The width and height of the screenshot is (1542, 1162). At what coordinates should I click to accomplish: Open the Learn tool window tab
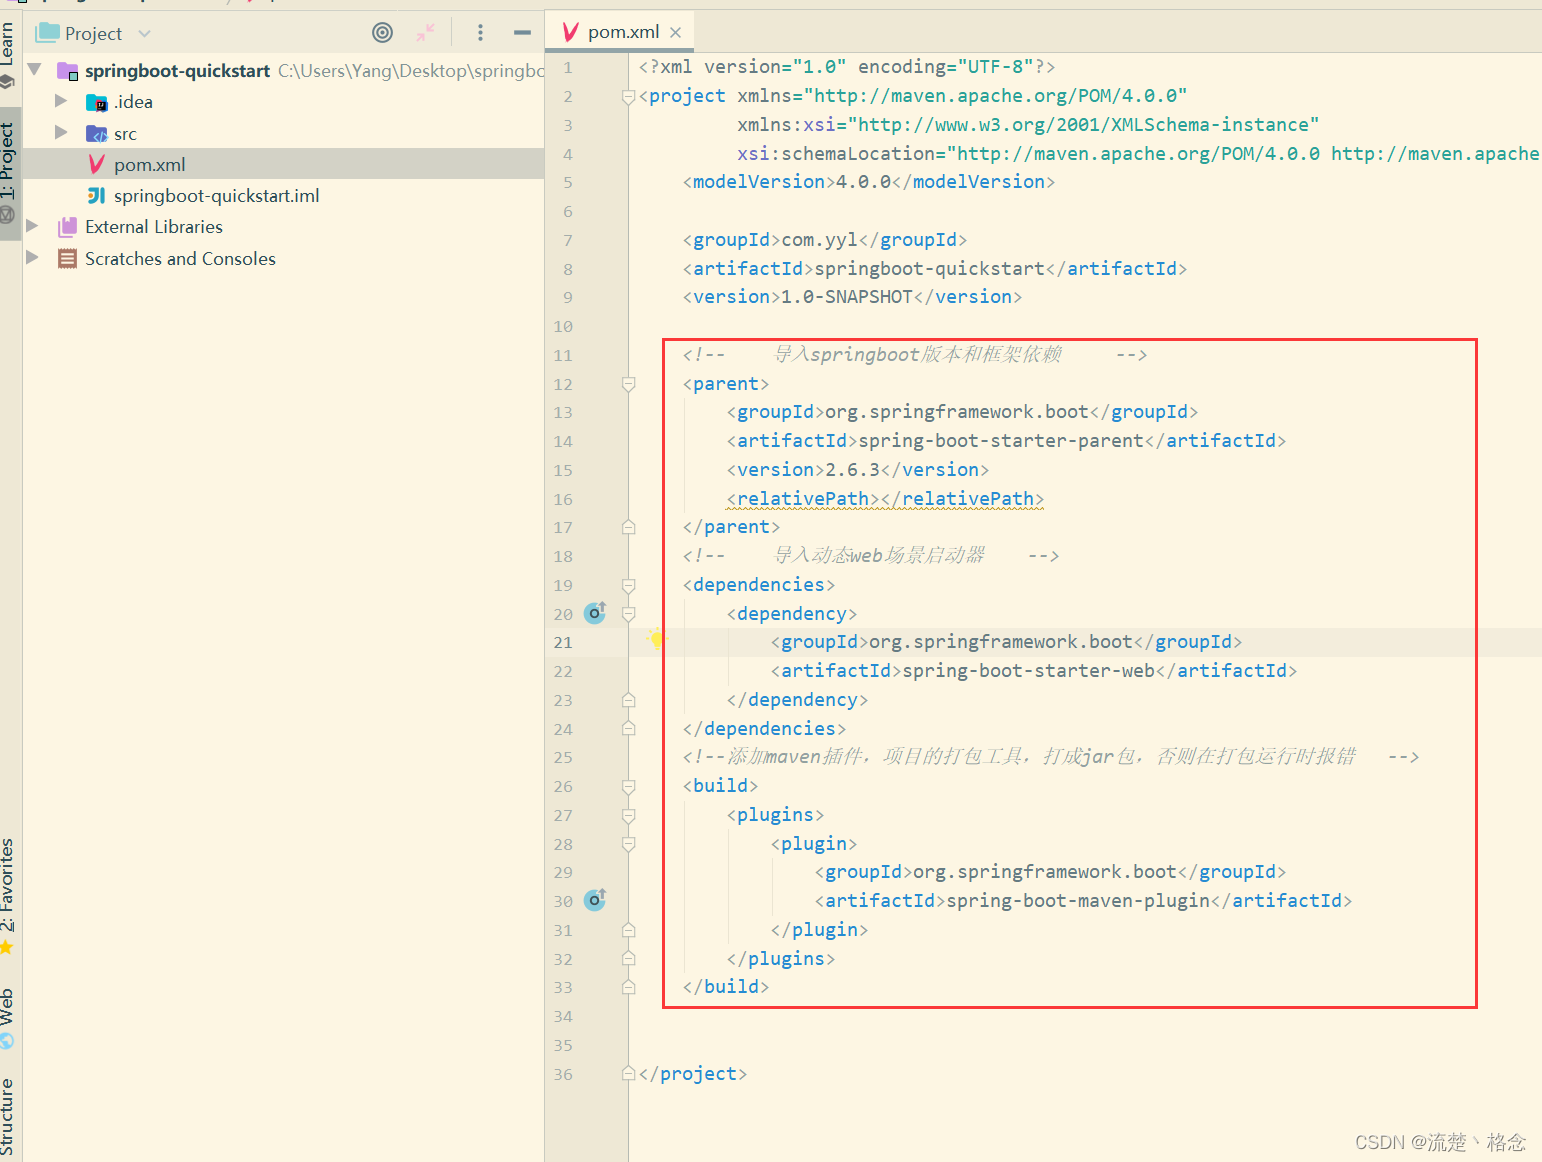[8, 55]
